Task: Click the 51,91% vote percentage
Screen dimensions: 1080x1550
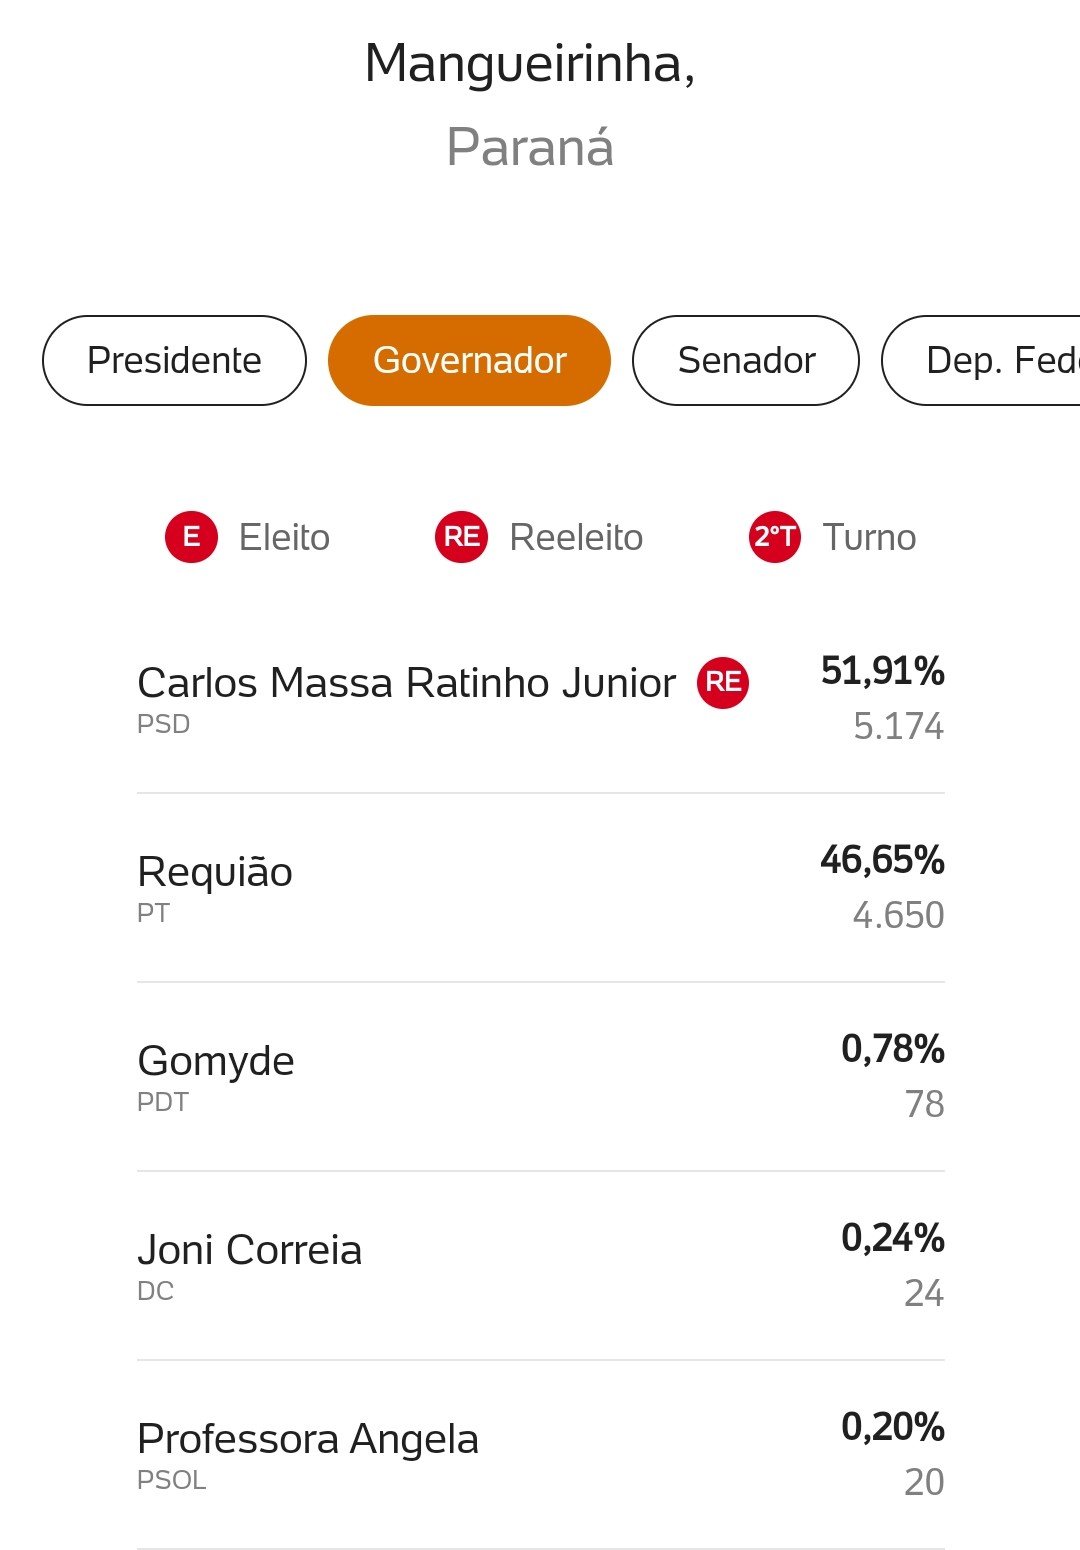Action: [882, 672]
